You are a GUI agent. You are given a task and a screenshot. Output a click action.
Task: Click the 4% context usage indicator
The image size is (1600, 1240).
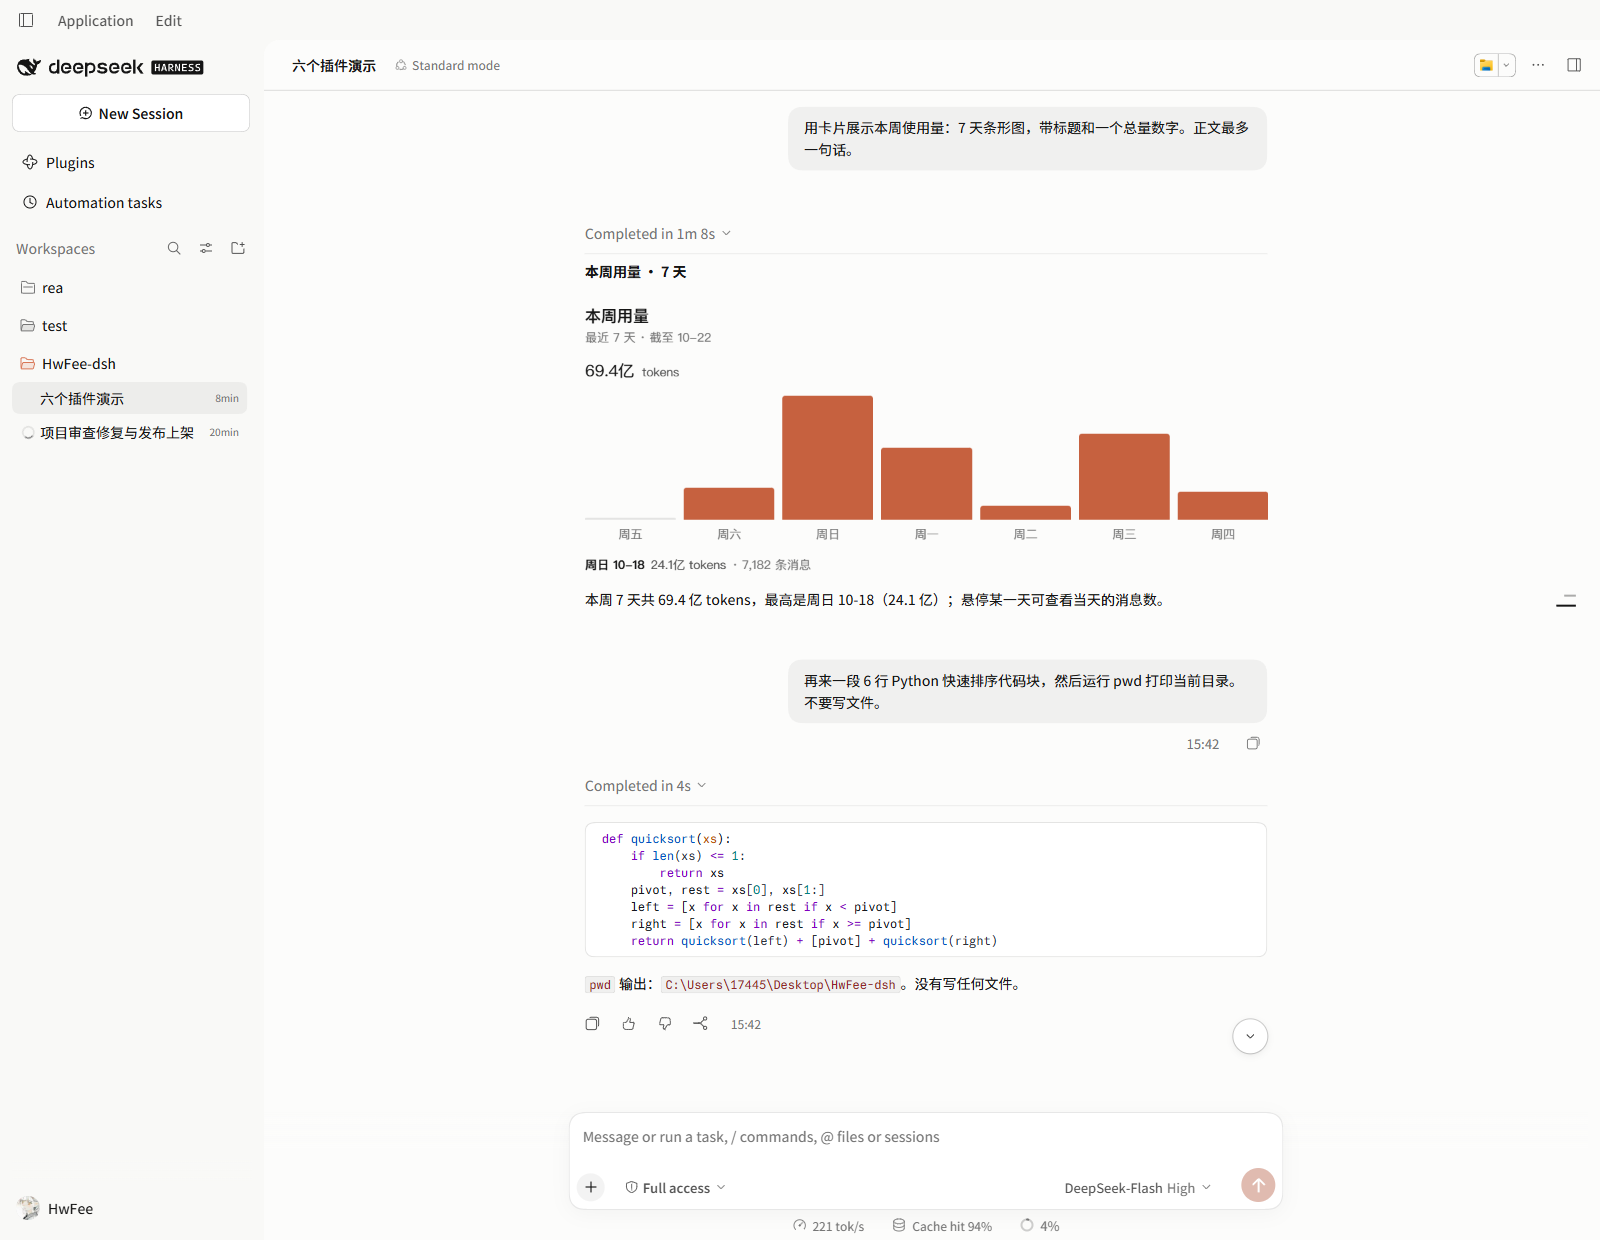1040,1226
